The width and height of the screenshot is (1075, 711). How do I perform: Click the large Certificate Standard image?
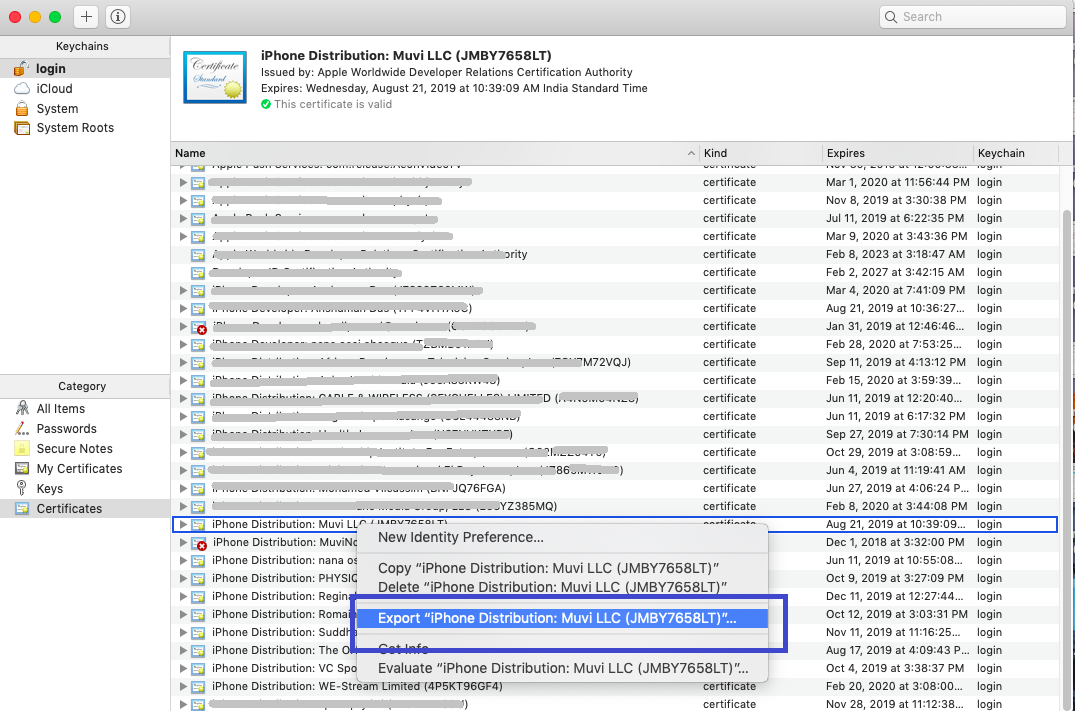(215, 77)
